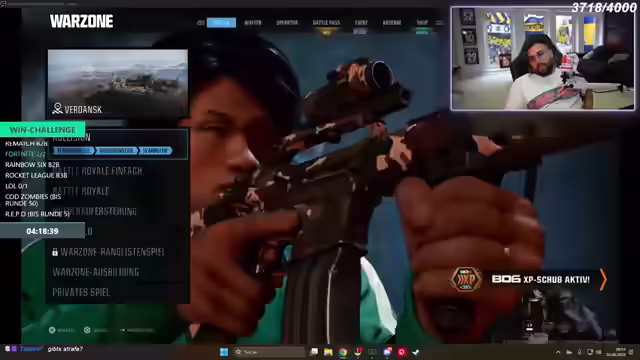Select Battle Royale game mode
Image resolution: width=640 pixels, height=360 pixels.
(81, 191)
